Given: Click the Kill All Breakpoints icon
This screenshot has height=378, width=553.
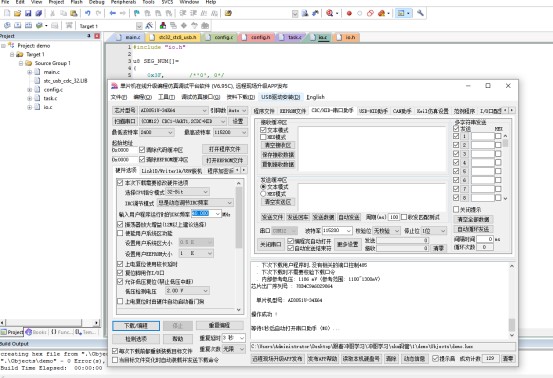Looking at the screenshot, I should click(381, 13).
